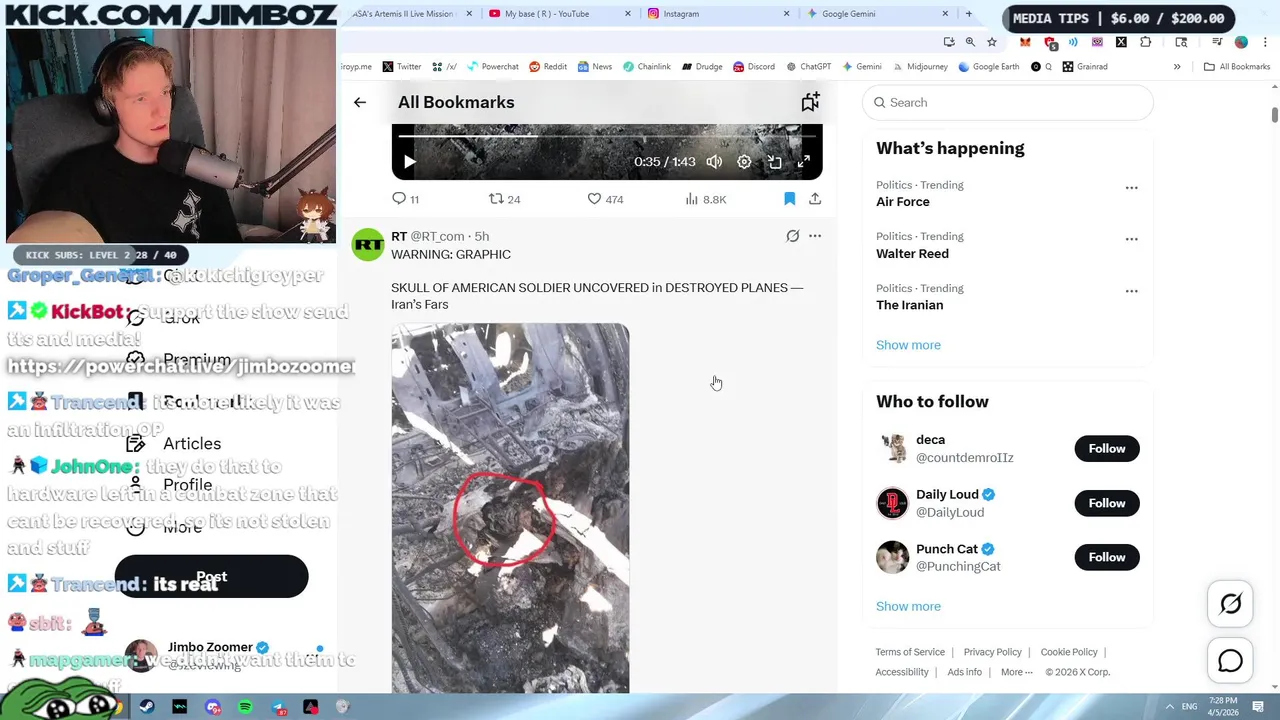Open the RT account avatar
Screen dimensions: 1280x720
point(368,244)
